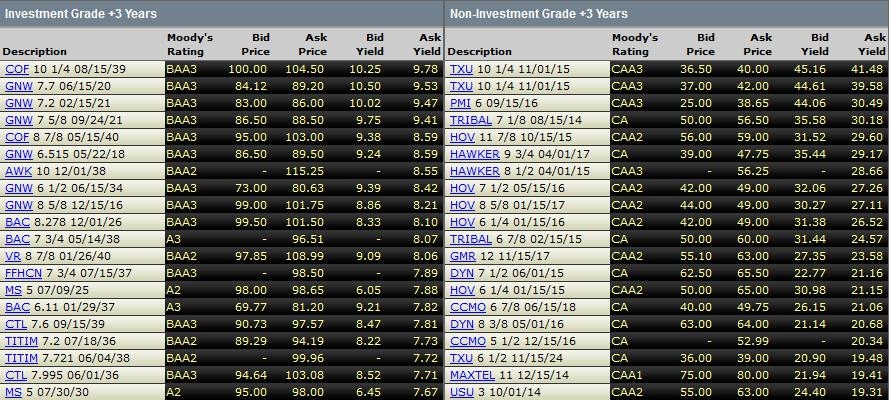The image size is (890, 400).
Task: Click Bid Price header in Investment Grade table
Action: click(255, 44)
